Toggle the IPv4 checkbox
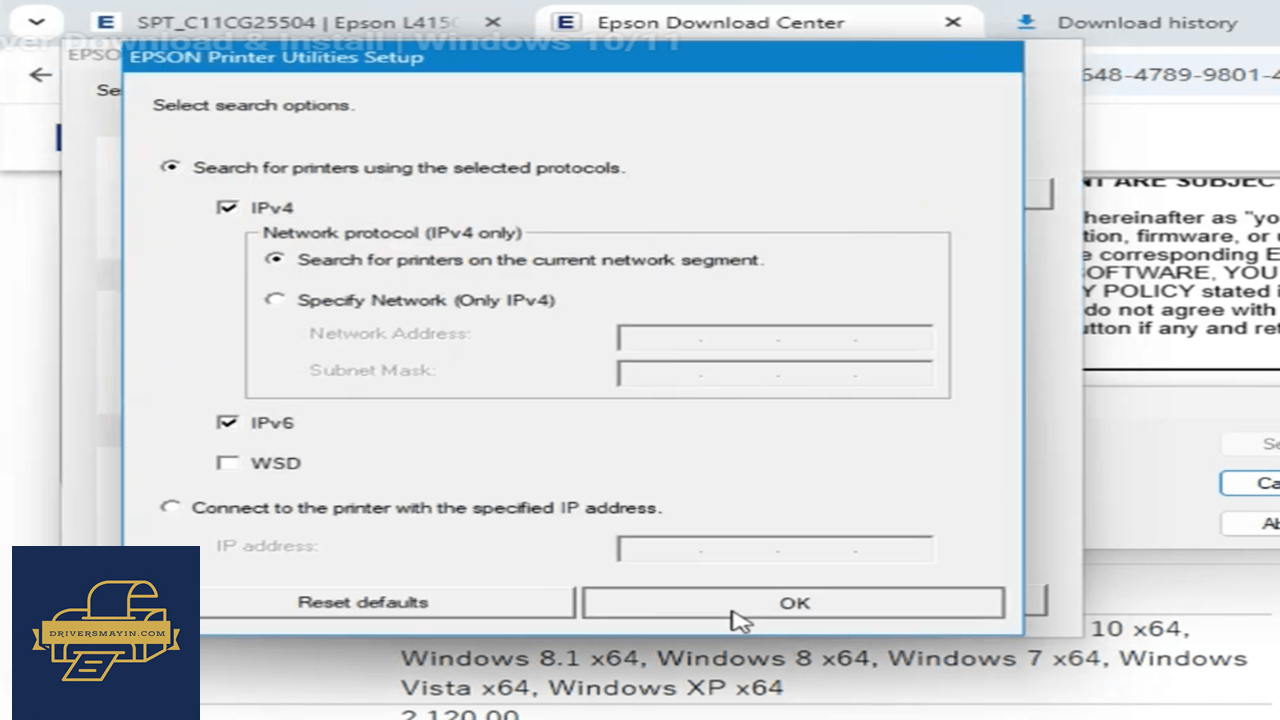This screenshot has width=1280, height=720. pos(228,207)
